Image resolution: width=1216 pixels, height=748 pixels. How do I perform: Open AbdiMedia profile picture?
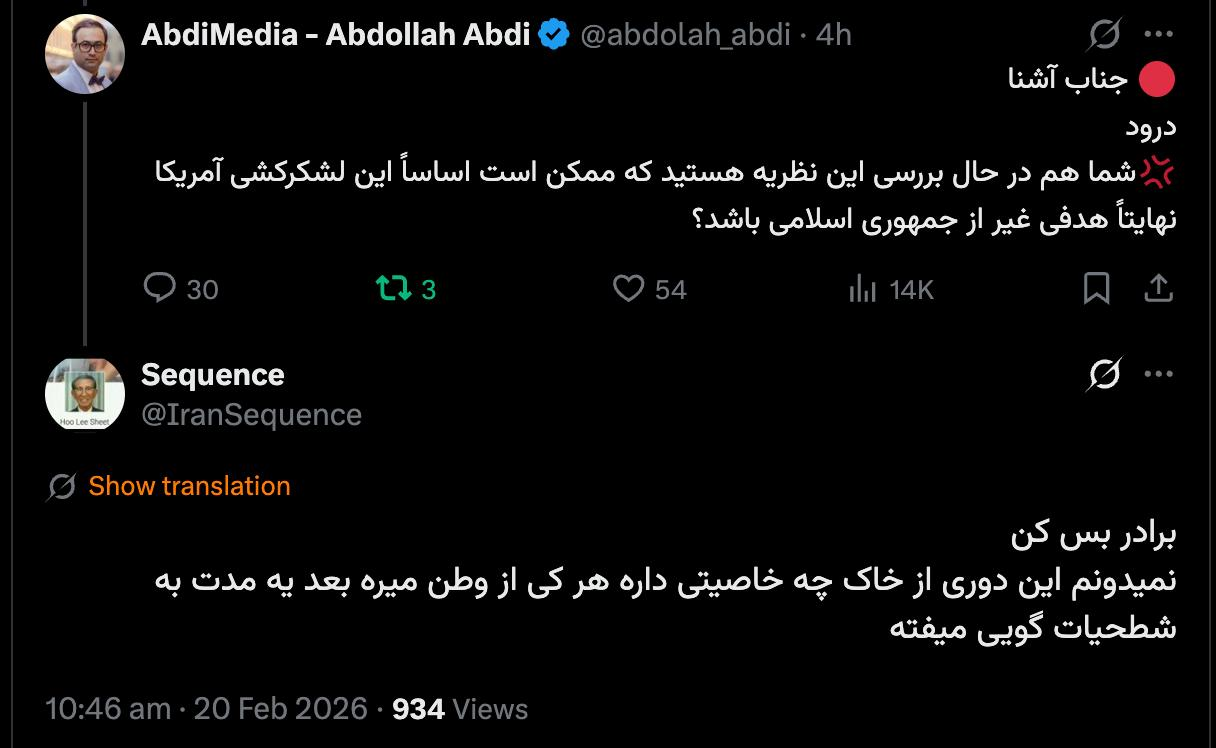[x=85, y=54]
